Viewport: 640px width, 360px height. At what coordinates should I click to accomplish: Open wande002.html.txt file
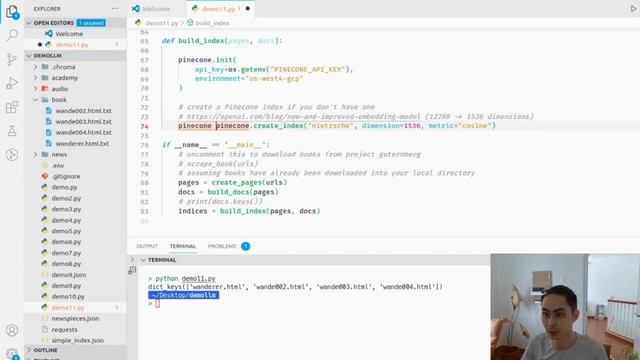click(x=84, y=111)
